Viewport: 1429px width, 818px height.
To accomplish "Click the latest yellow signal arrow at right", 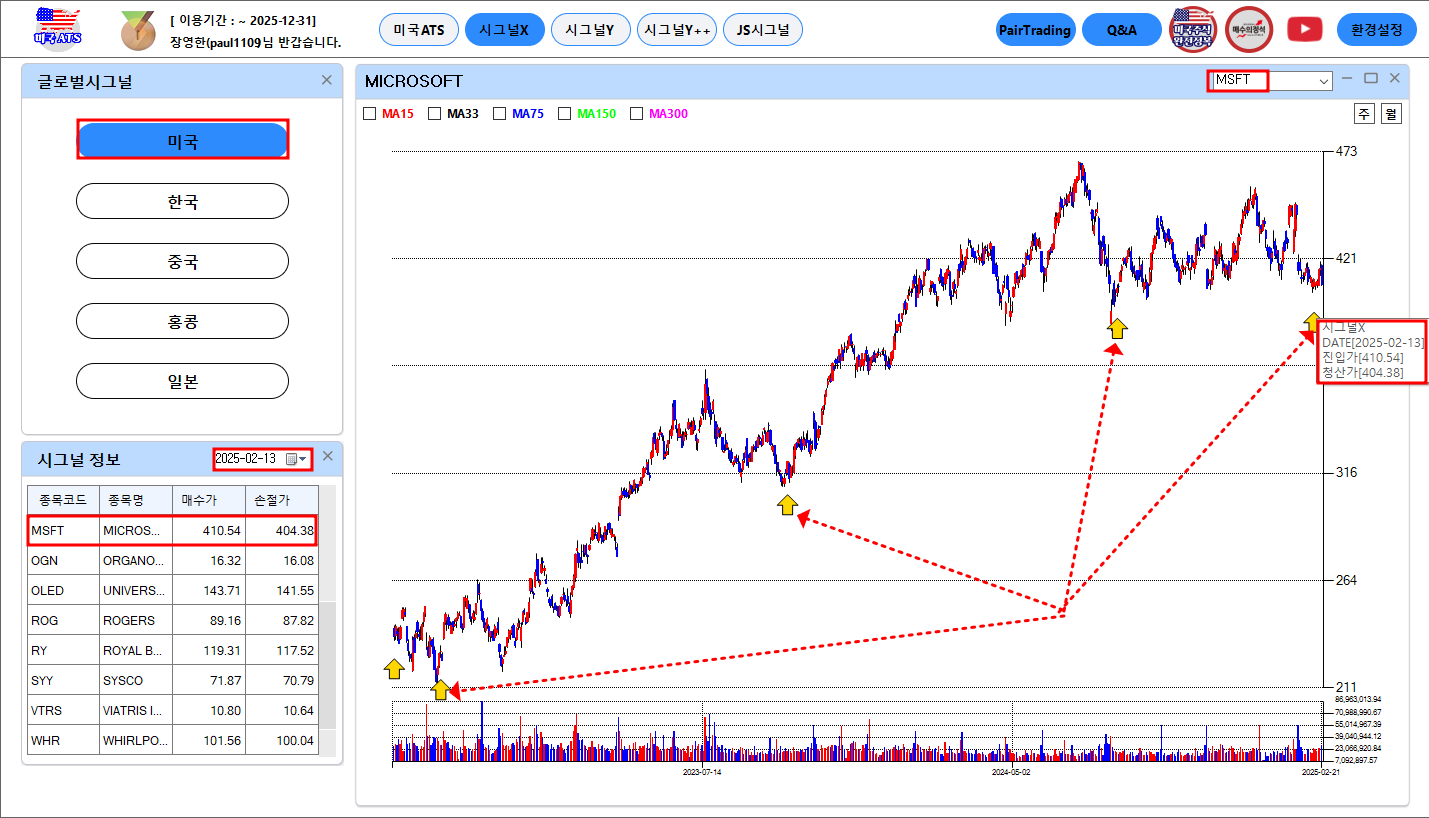I will pos(1311,321).
